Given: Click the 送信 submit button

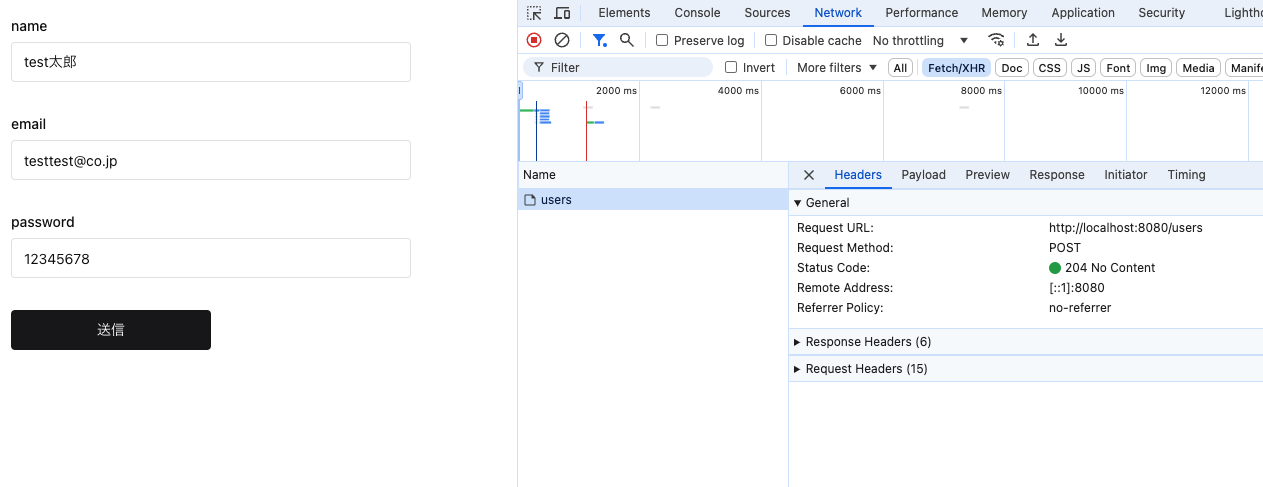Looking at the screenshot, I should coord(111,330).
